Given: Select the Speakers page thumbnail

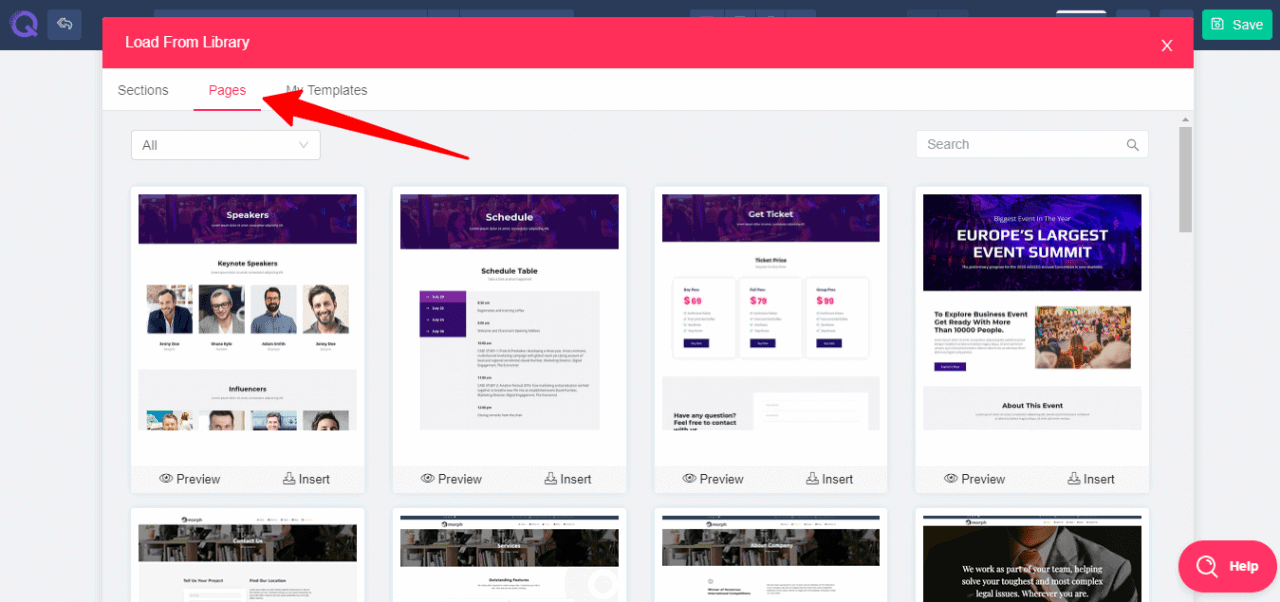Looking at the screenshot, I should [x=247, y=312].
